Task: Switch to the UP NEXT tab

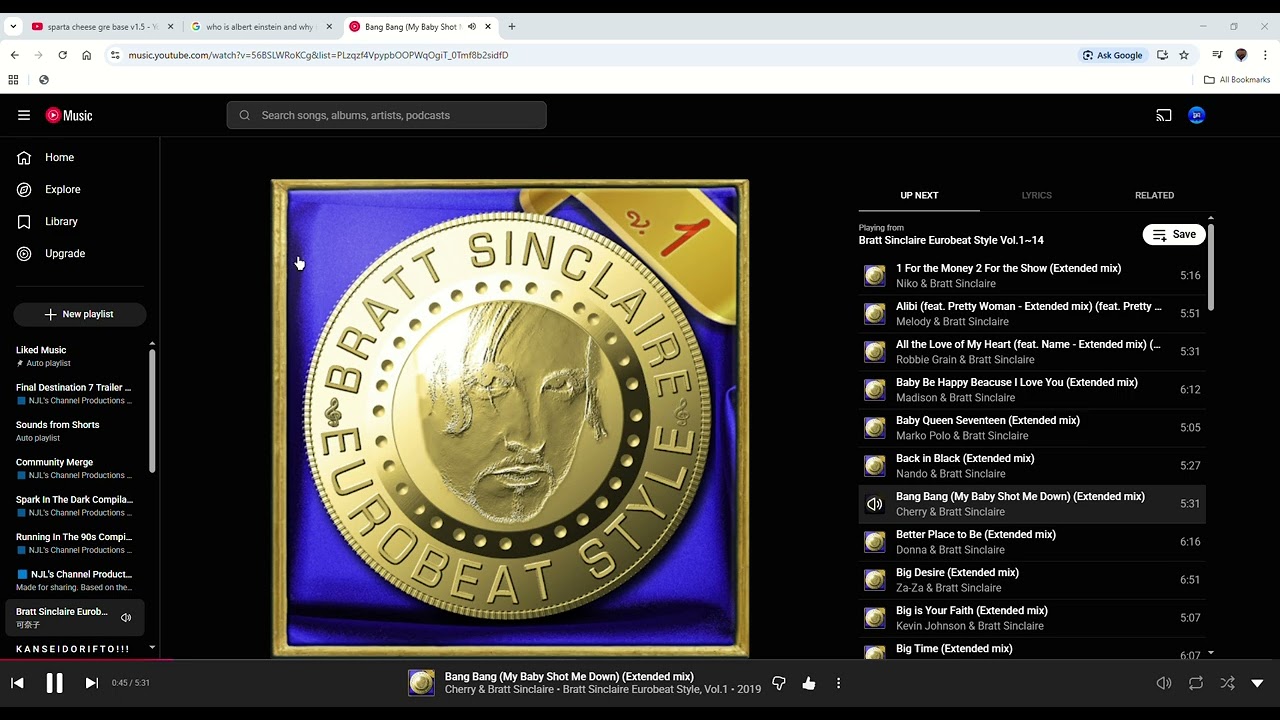Action: [x=919, y=195]
